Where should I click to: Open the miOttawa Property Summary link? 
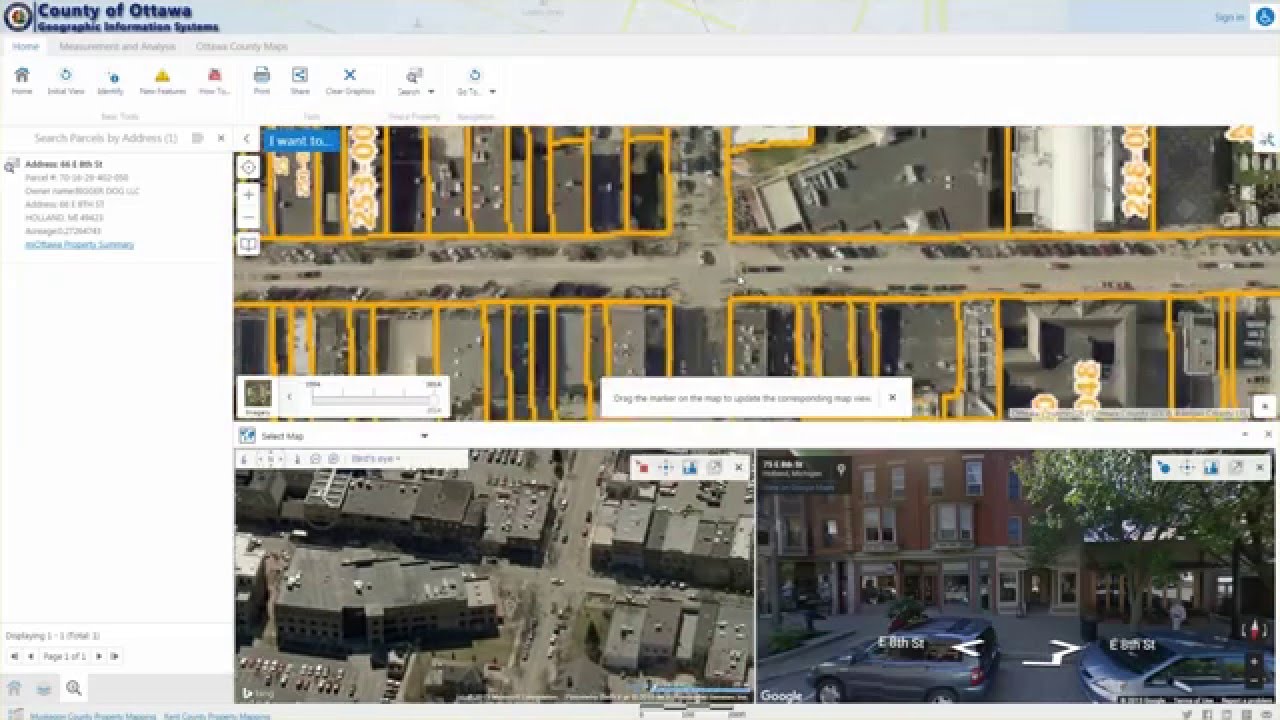pos(79,244)
